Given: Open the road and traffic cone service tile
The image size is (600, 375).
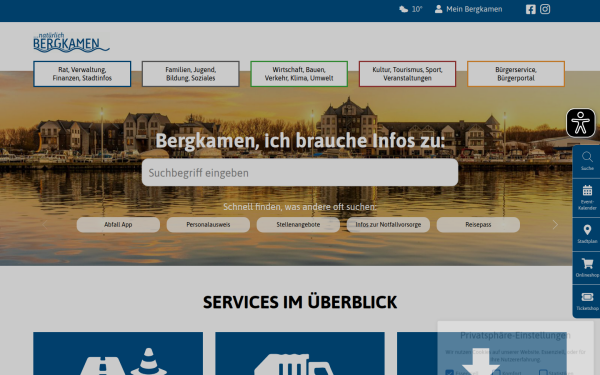Looking at the screenshot, I should click(118, 354).
